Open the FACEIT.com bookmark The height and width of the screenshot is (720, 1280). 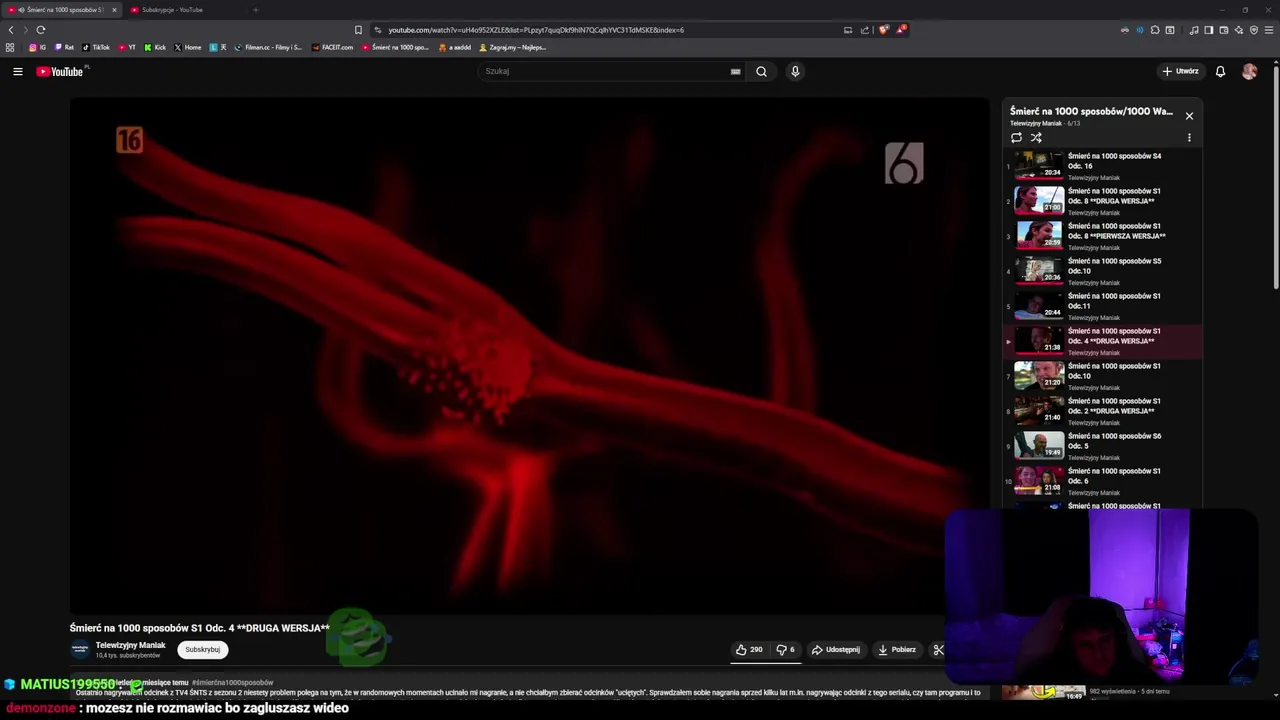333,47
